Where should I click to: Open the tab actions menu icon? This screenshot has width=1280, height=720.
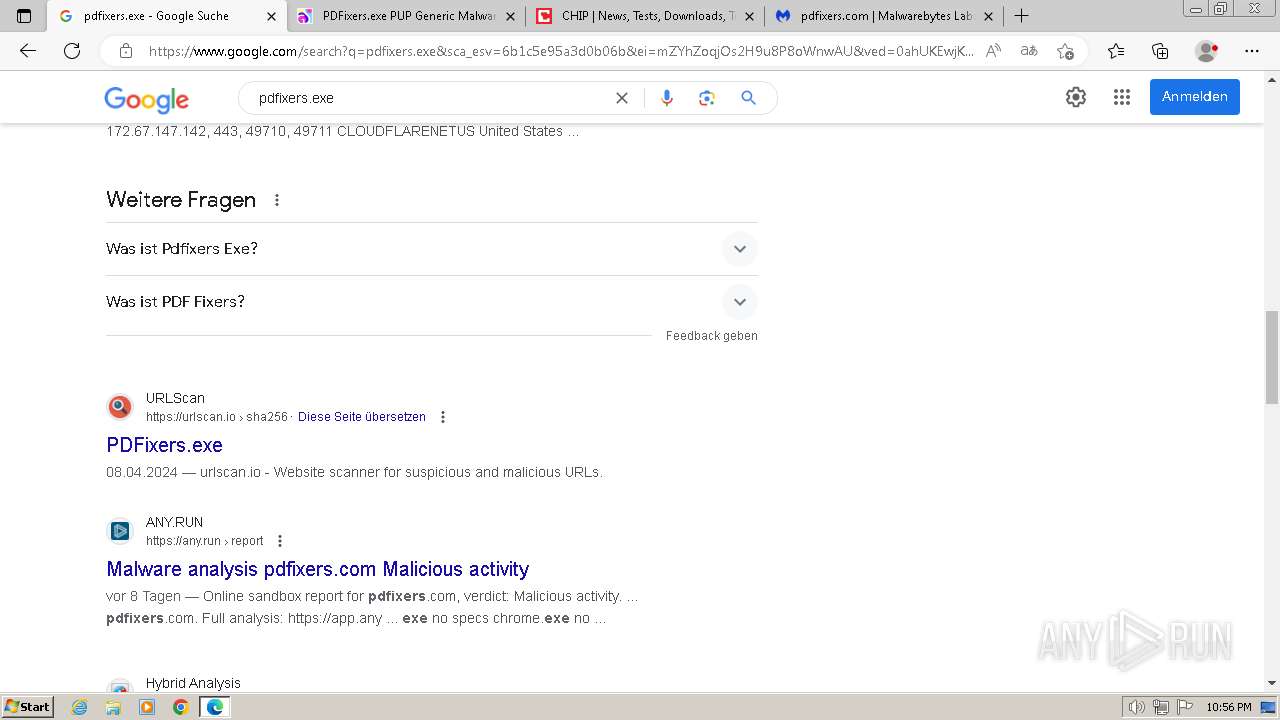point(24,16)
